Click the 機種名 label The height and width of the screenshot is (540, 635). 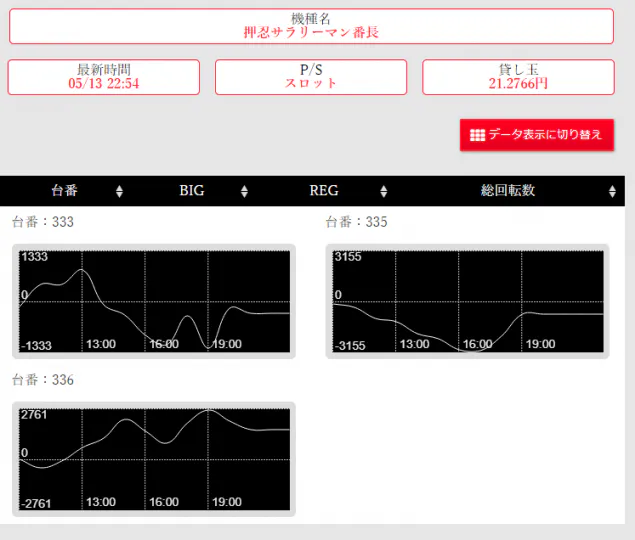[x=311, y=19]
